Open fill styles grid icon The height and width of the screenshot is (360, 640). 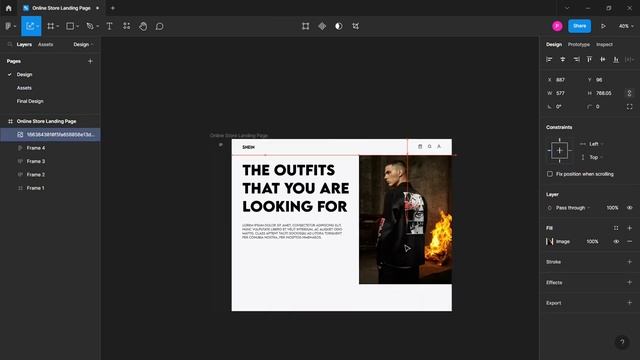(616, 228)
